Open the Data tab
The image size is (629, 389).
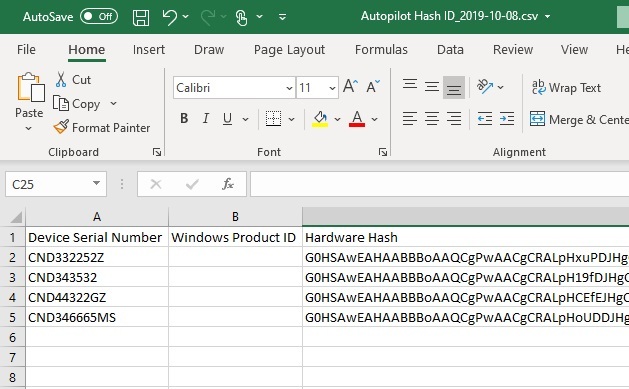point(450,49)
